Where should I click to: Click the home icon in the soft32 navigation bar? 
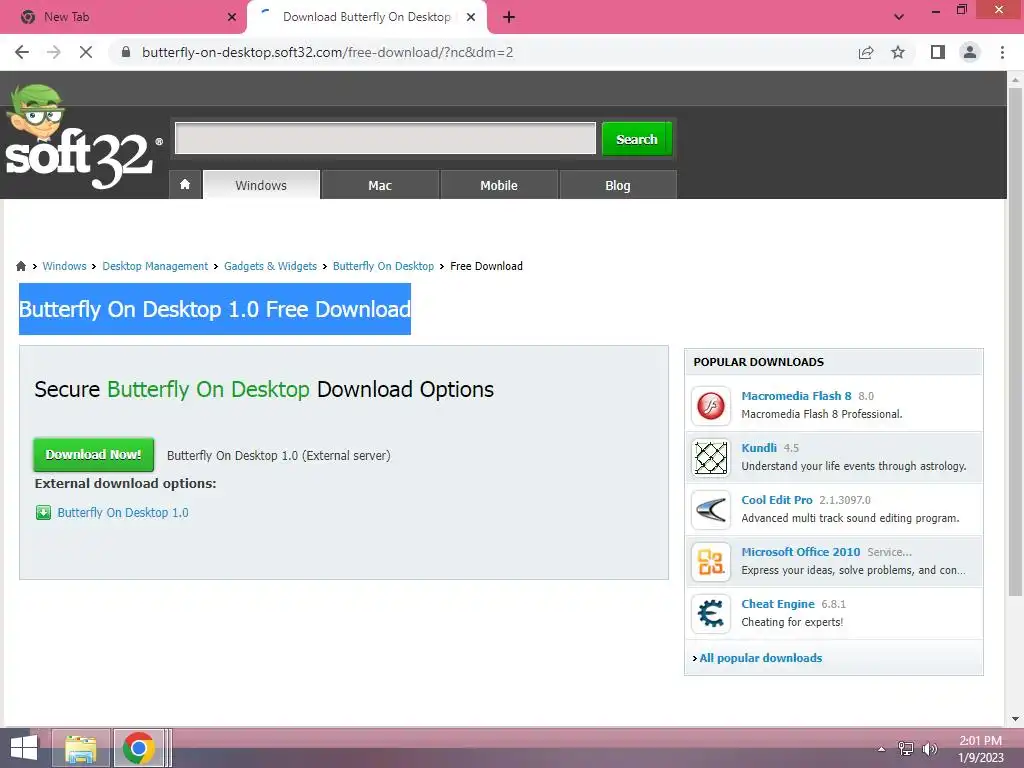point(185,185)
